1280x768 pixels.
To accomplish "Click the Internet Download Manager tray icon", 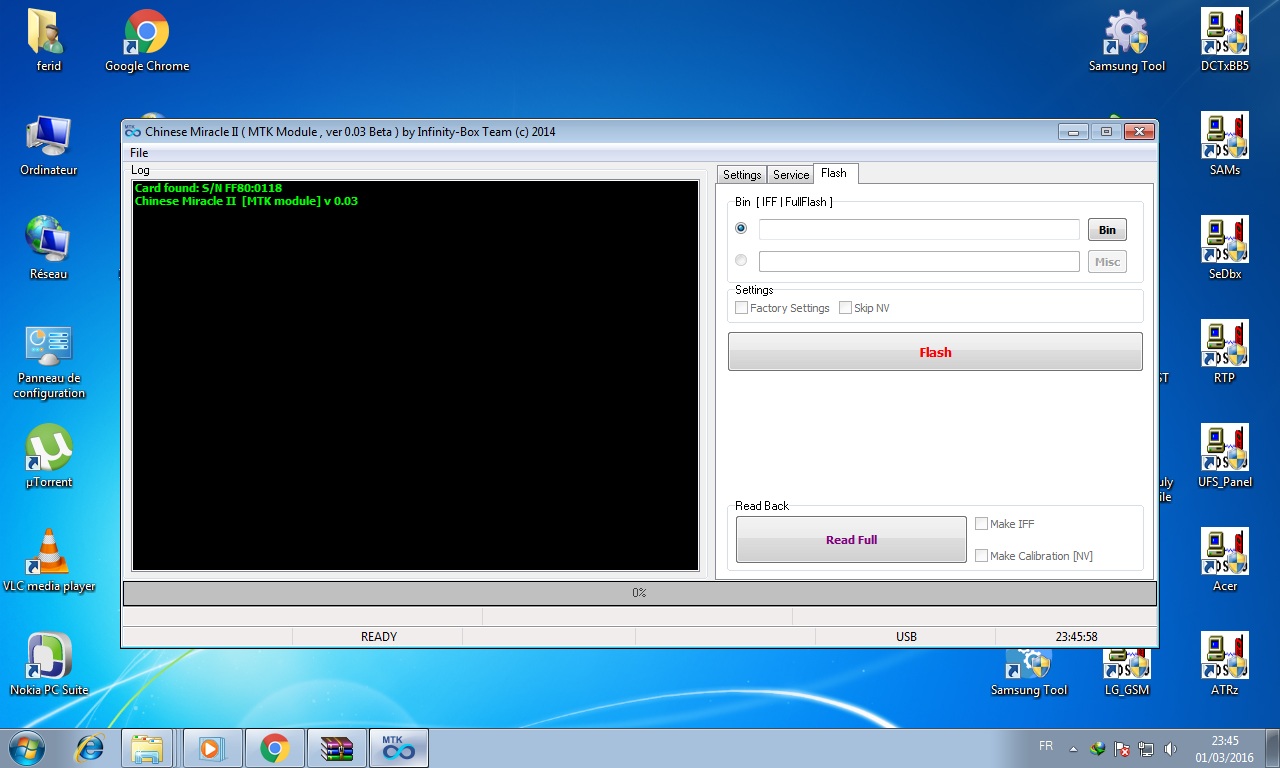I will point(1098,748).
